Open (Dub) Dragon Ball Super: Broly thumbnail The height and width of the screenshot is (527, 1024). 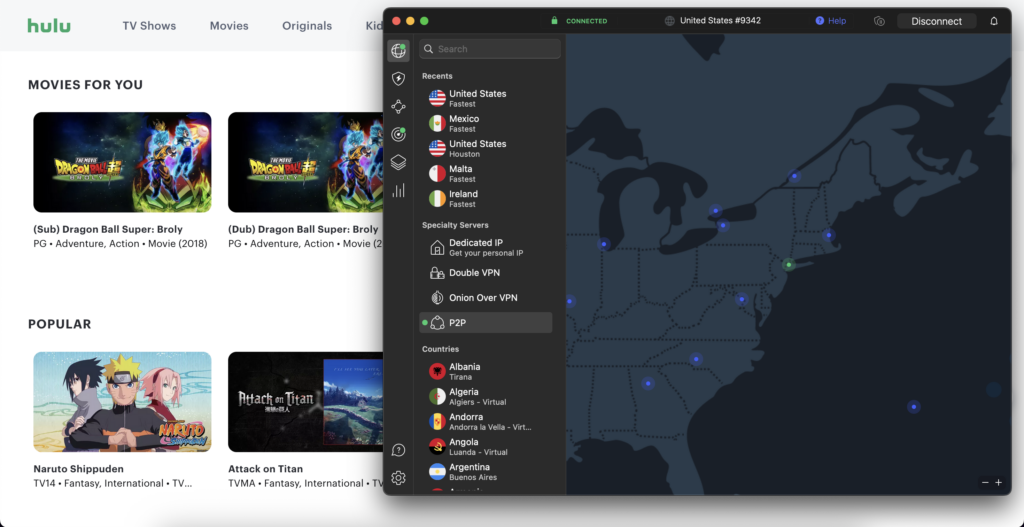tap(305, 162)
